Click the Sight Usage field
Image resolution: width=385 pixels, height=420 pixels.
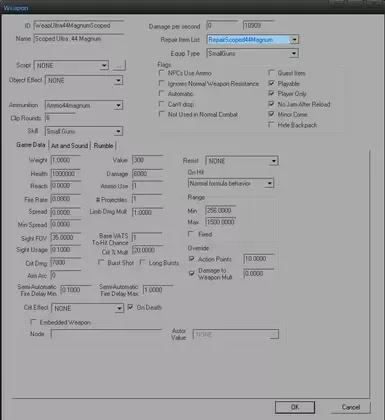pyautogui.click(x=66, y=250)
